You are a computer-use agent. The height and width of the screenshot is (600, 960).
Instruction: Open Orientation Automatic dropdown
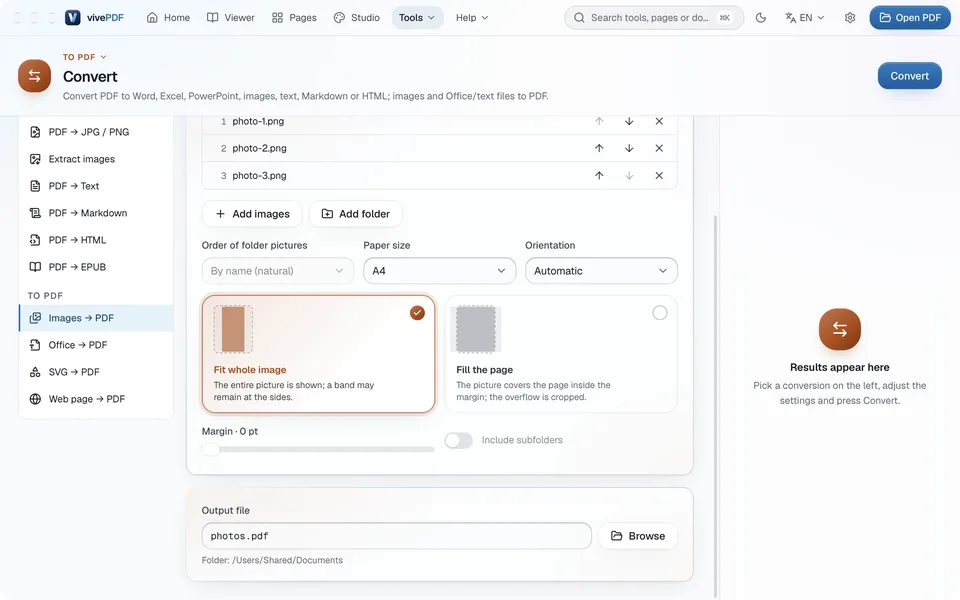(601, 271)
